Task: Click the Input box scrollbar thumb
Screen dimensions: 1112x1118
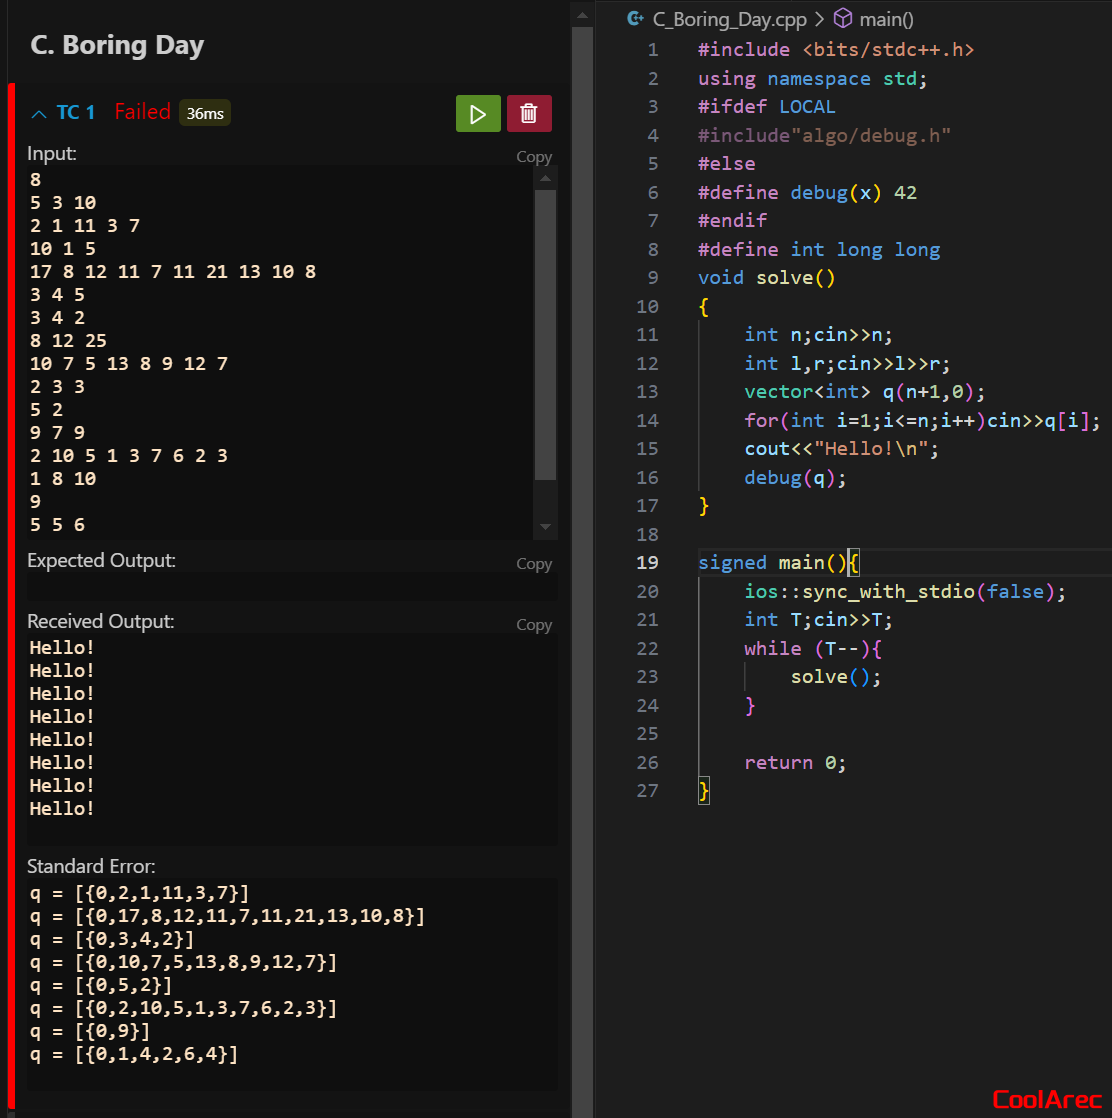Action: pyautogui.click(x=545, y=334)
